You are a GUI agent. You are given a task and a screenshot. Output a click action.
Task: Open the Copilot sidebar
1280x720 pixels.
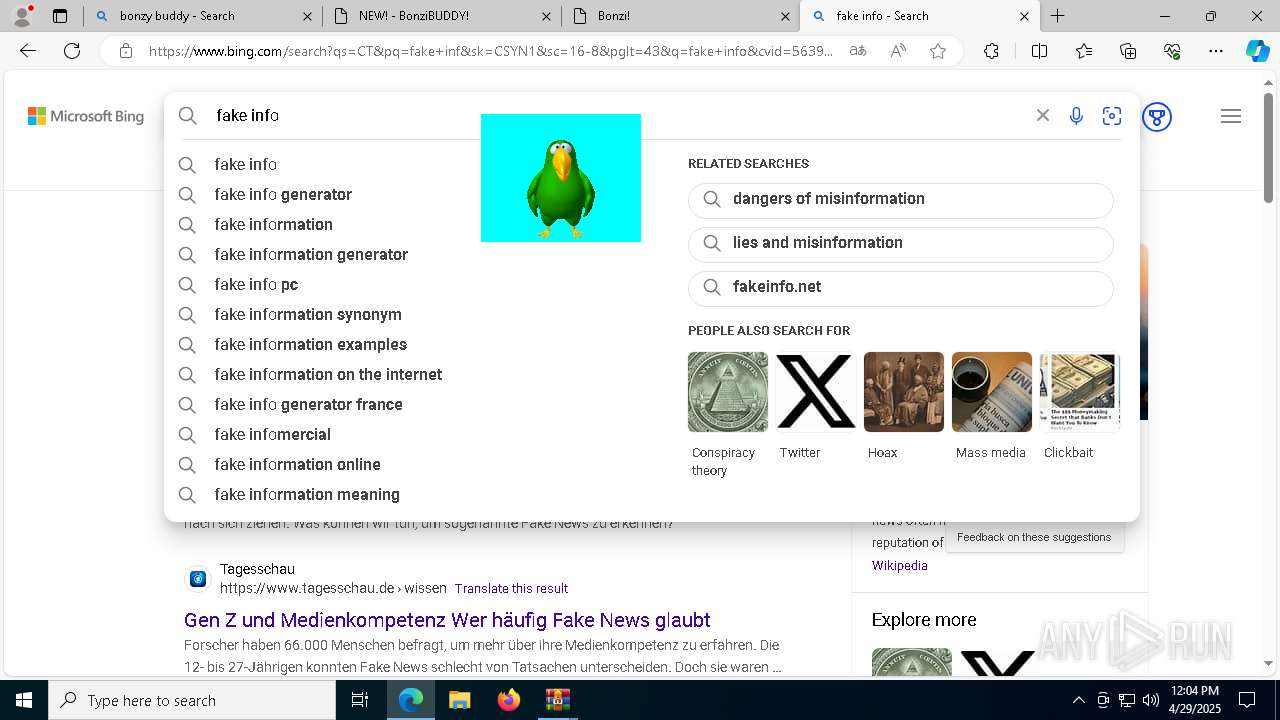click(1257, 51)
